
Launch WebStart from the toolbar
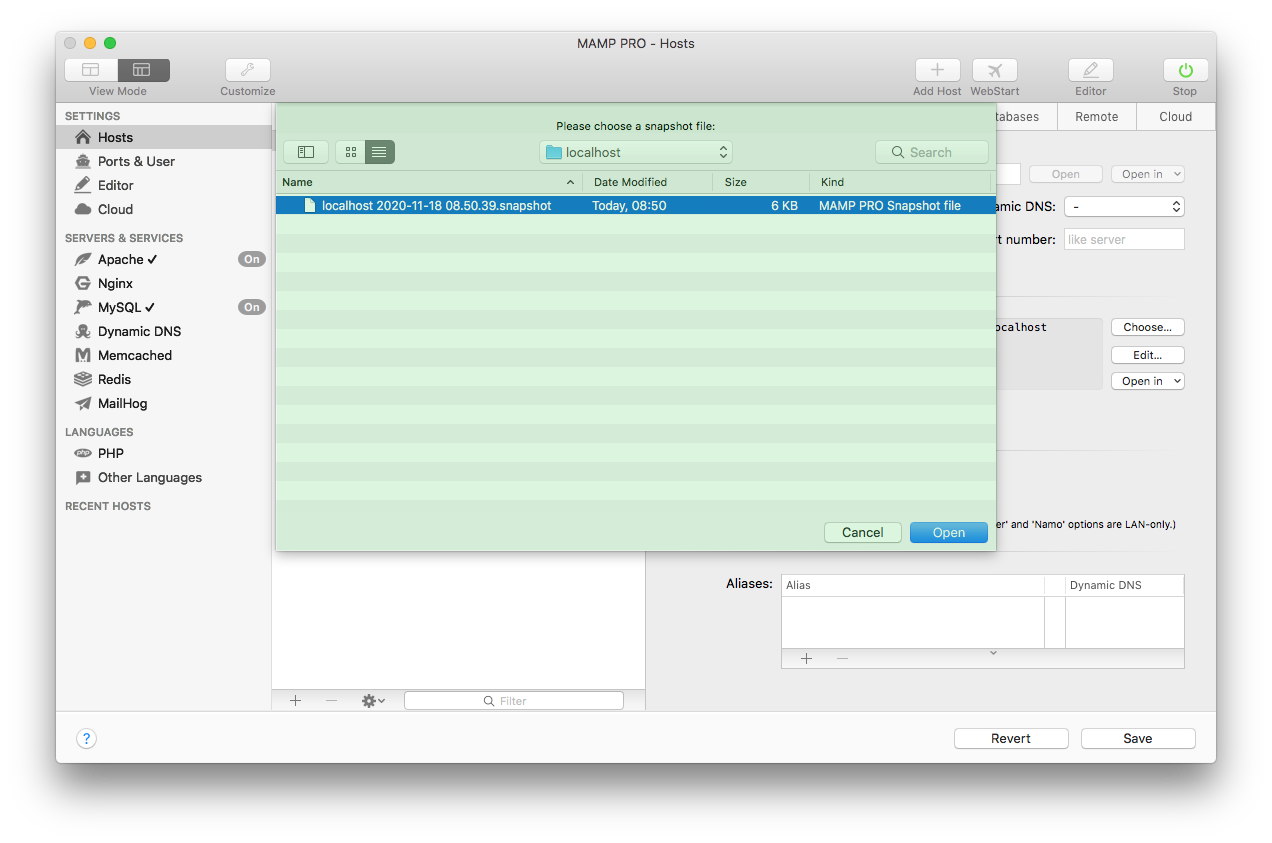point(994,70)
